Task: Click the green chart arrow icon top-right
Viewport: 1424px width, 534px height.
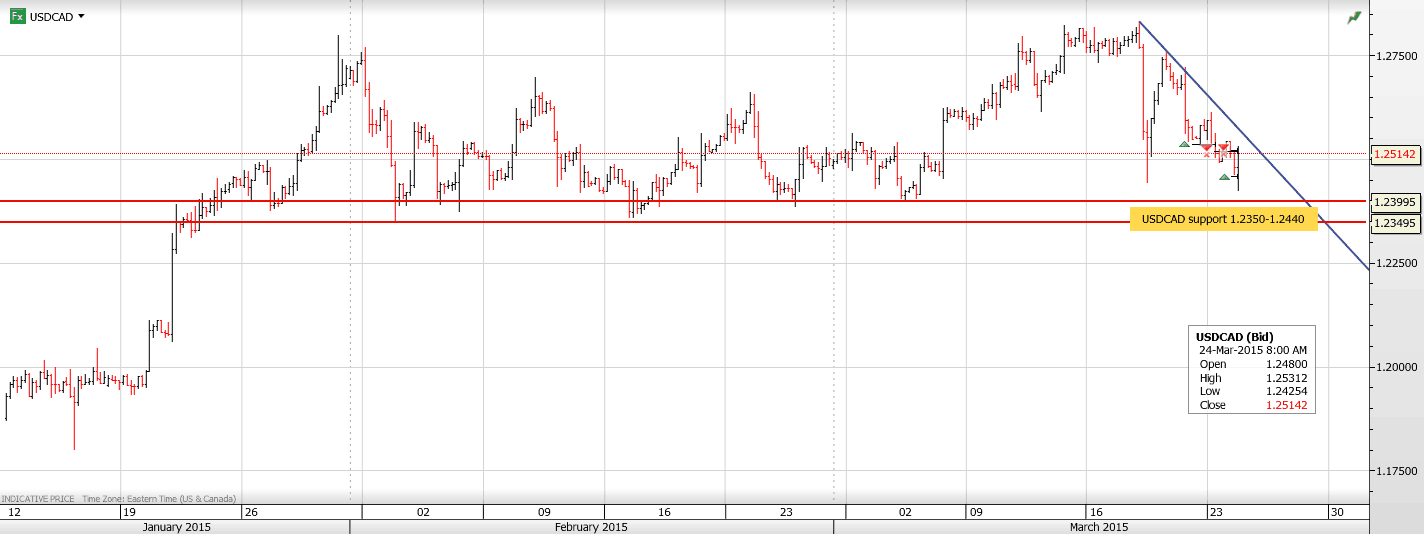Action: coord(1354,17)
